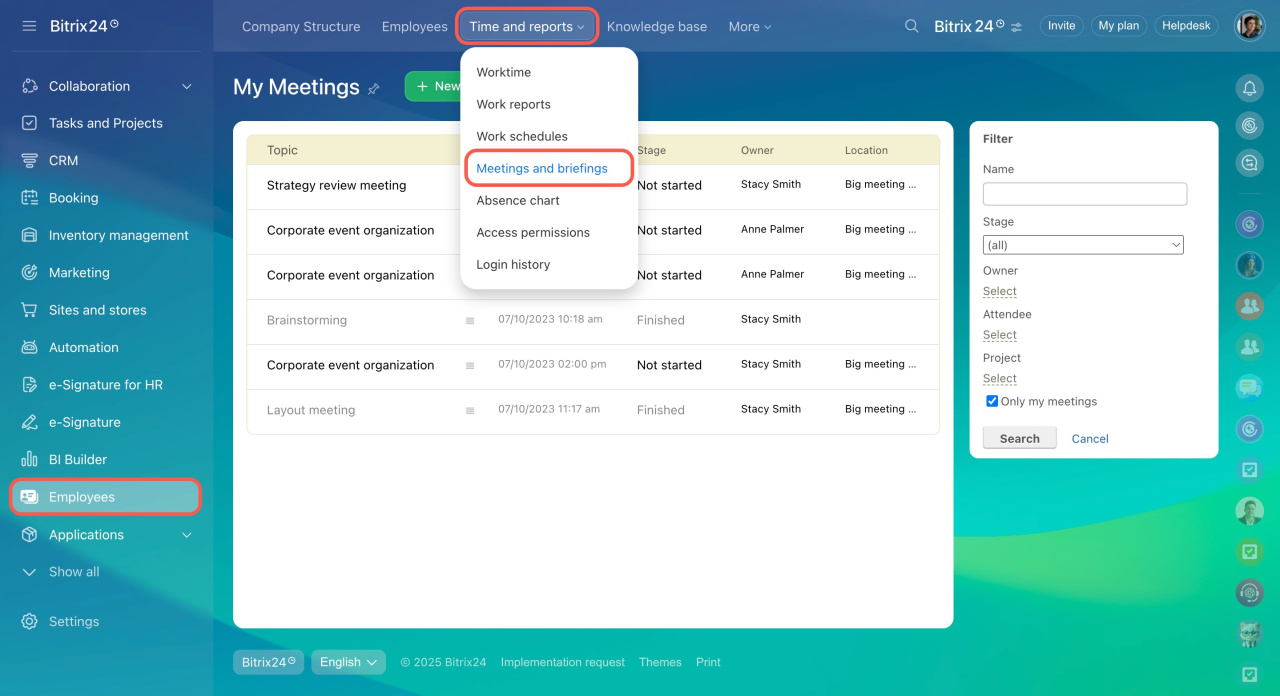
Task: Open the blue speech-bubble chat in the right panel
Action: [1249, 387]
